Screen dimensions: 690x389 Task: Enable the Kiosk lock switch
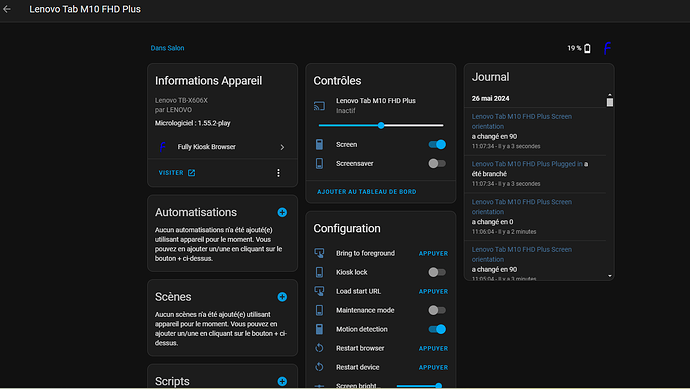pyautogui.click(x=437, y=272)
